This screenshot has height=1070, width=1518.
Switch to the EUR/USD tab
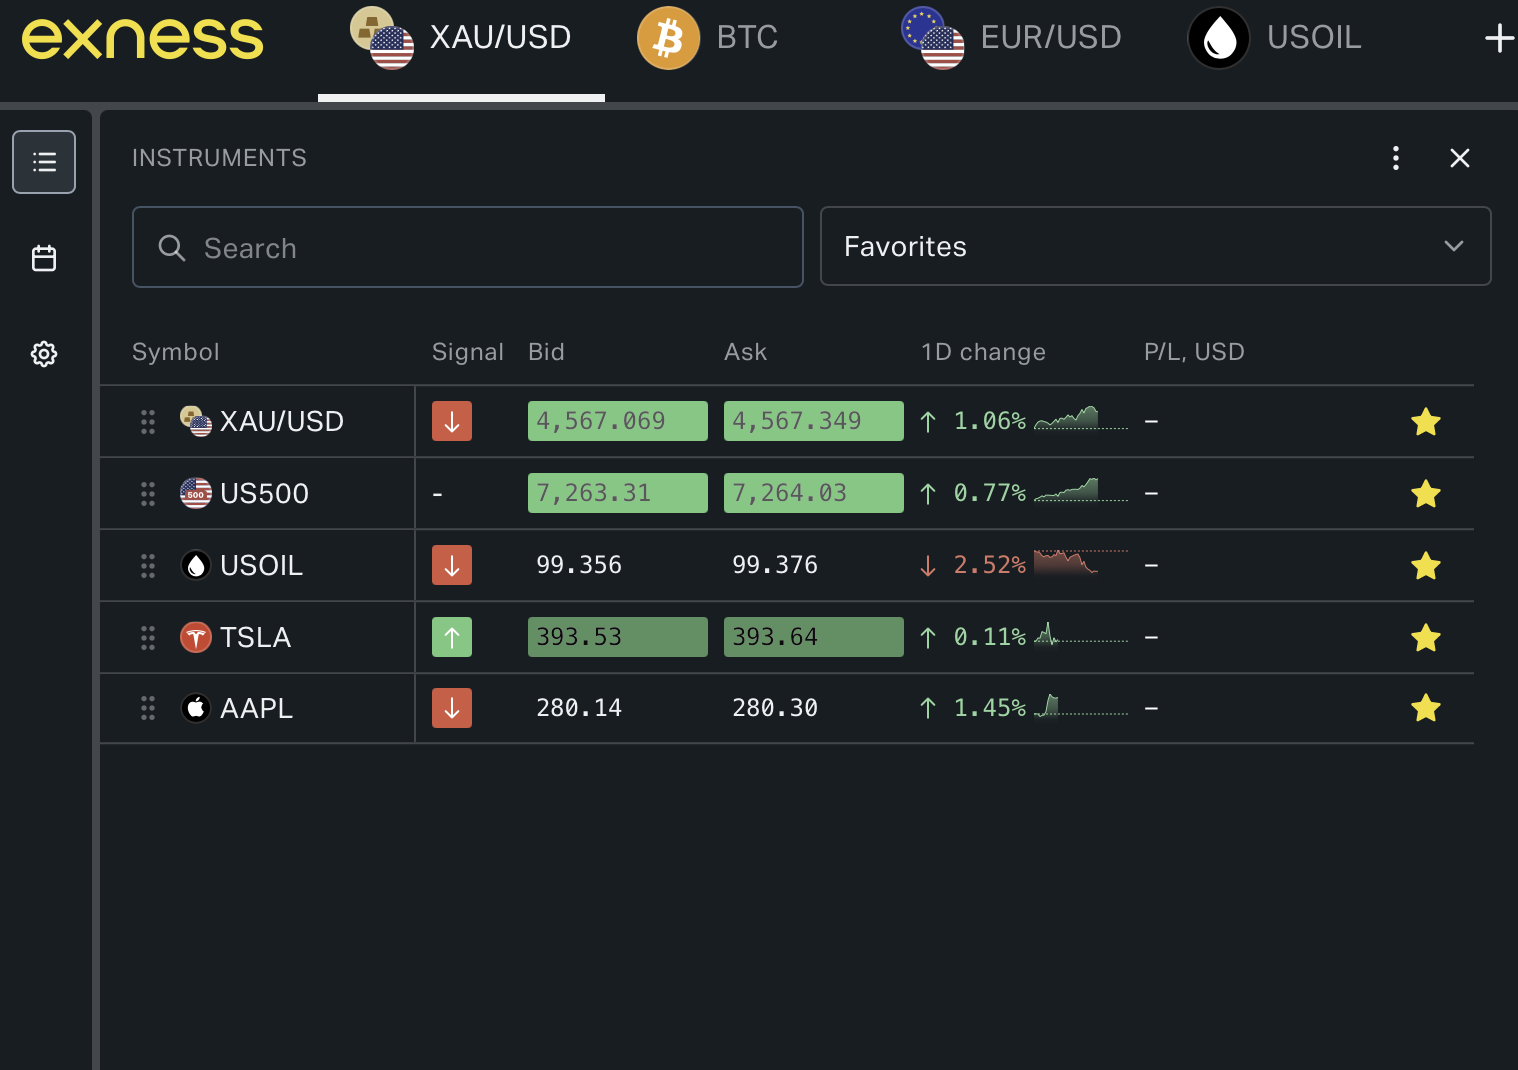click(1011, 38)
